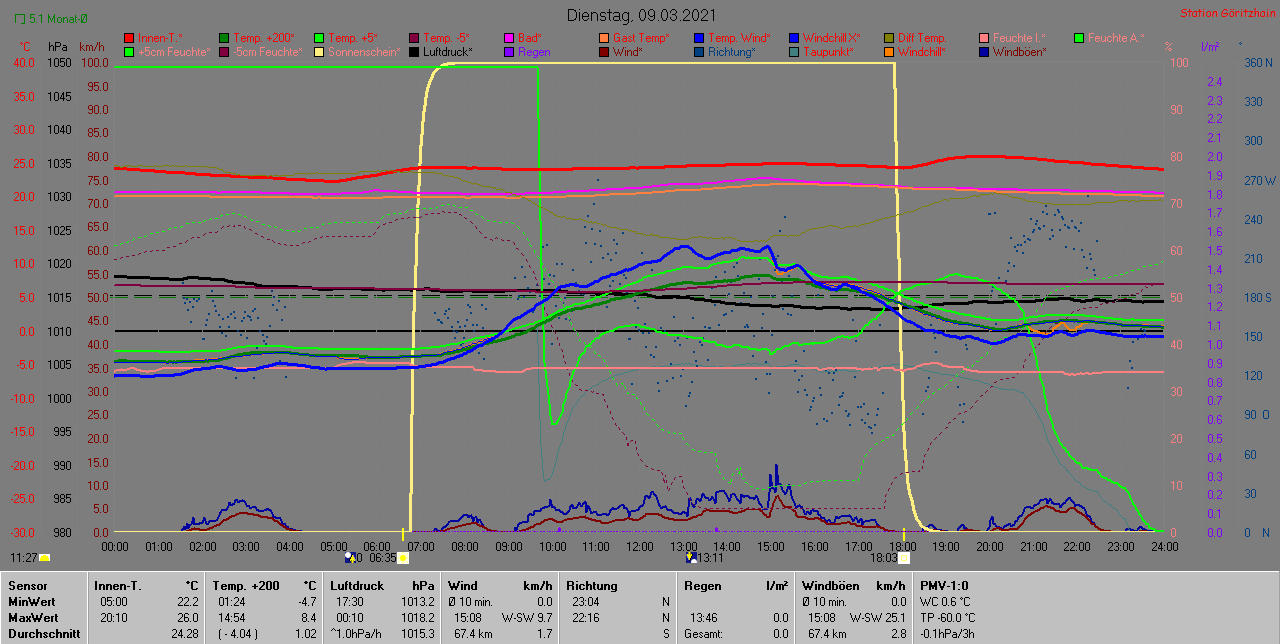
Task: Toggle the Gast Temp series label
Action: 639,38
